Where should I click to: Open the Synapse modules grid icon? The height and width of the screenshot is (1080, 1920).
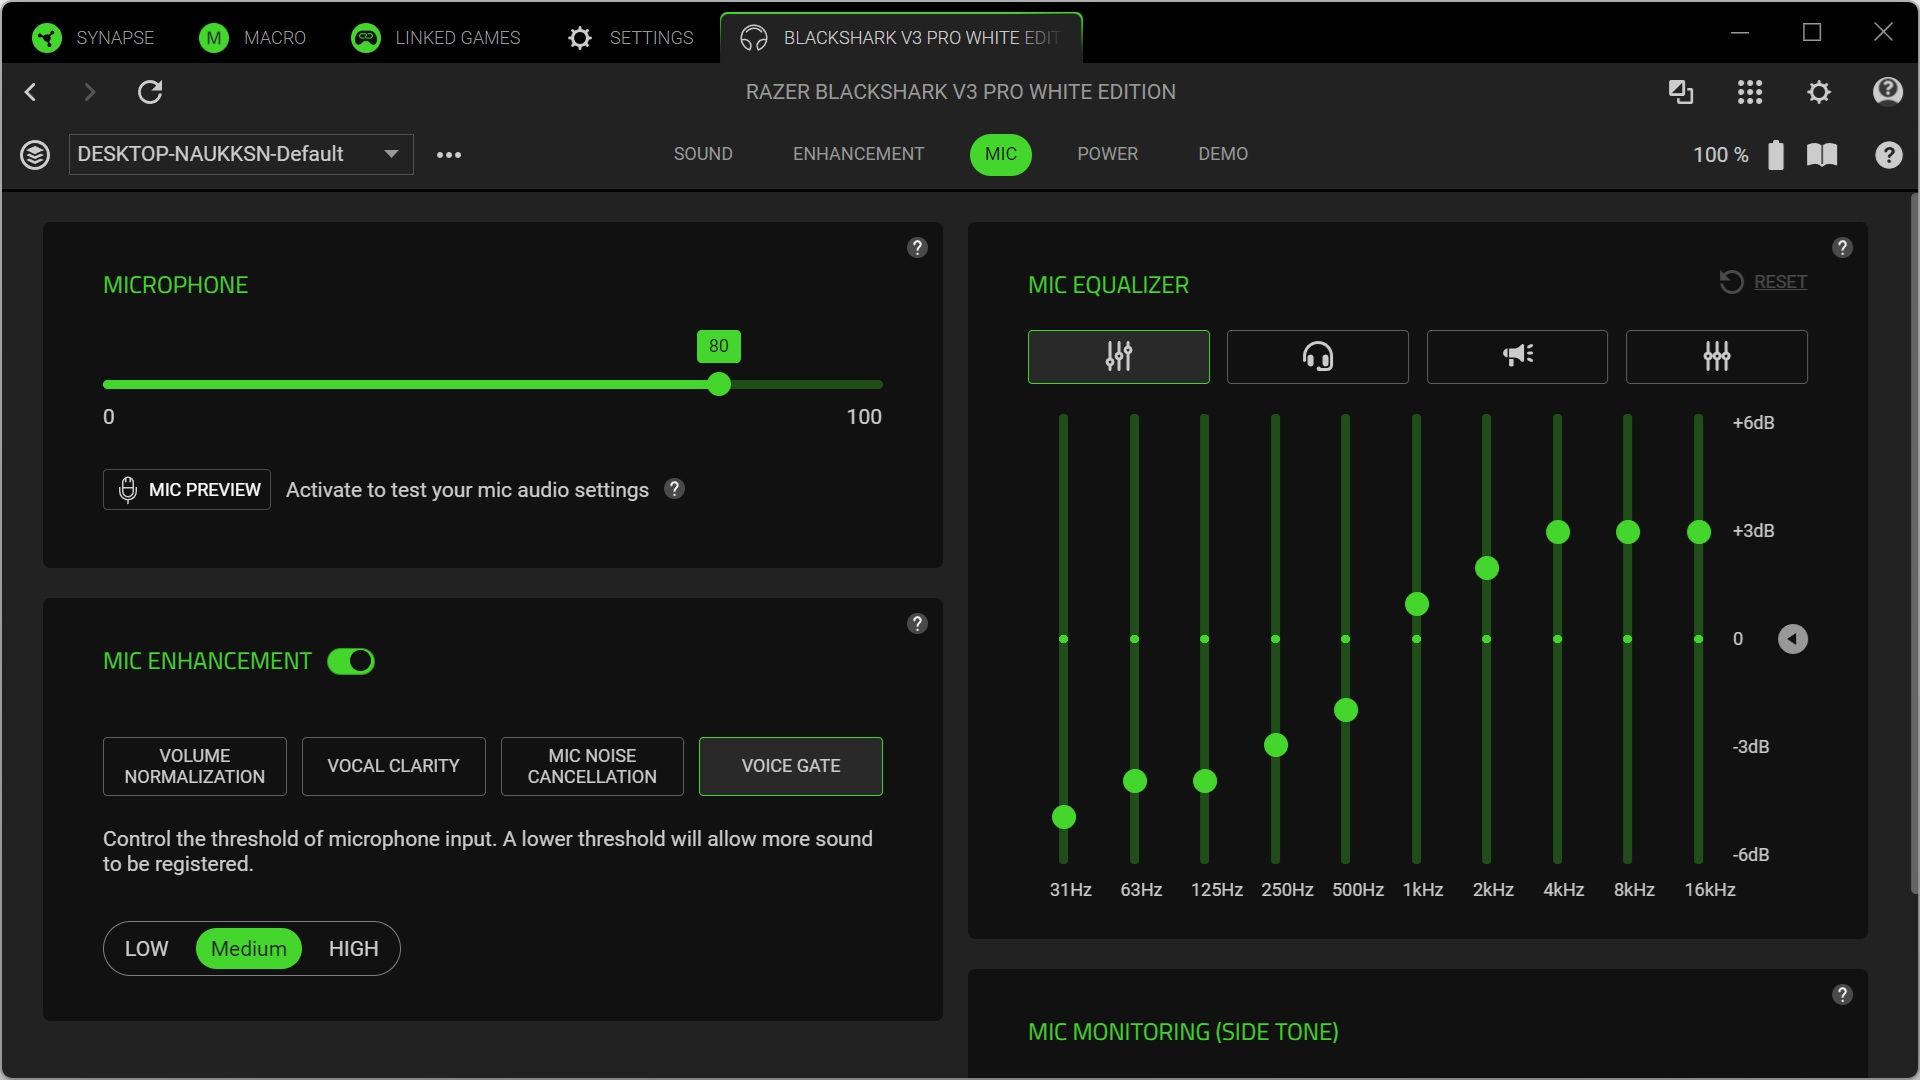tap(1750, 91)
